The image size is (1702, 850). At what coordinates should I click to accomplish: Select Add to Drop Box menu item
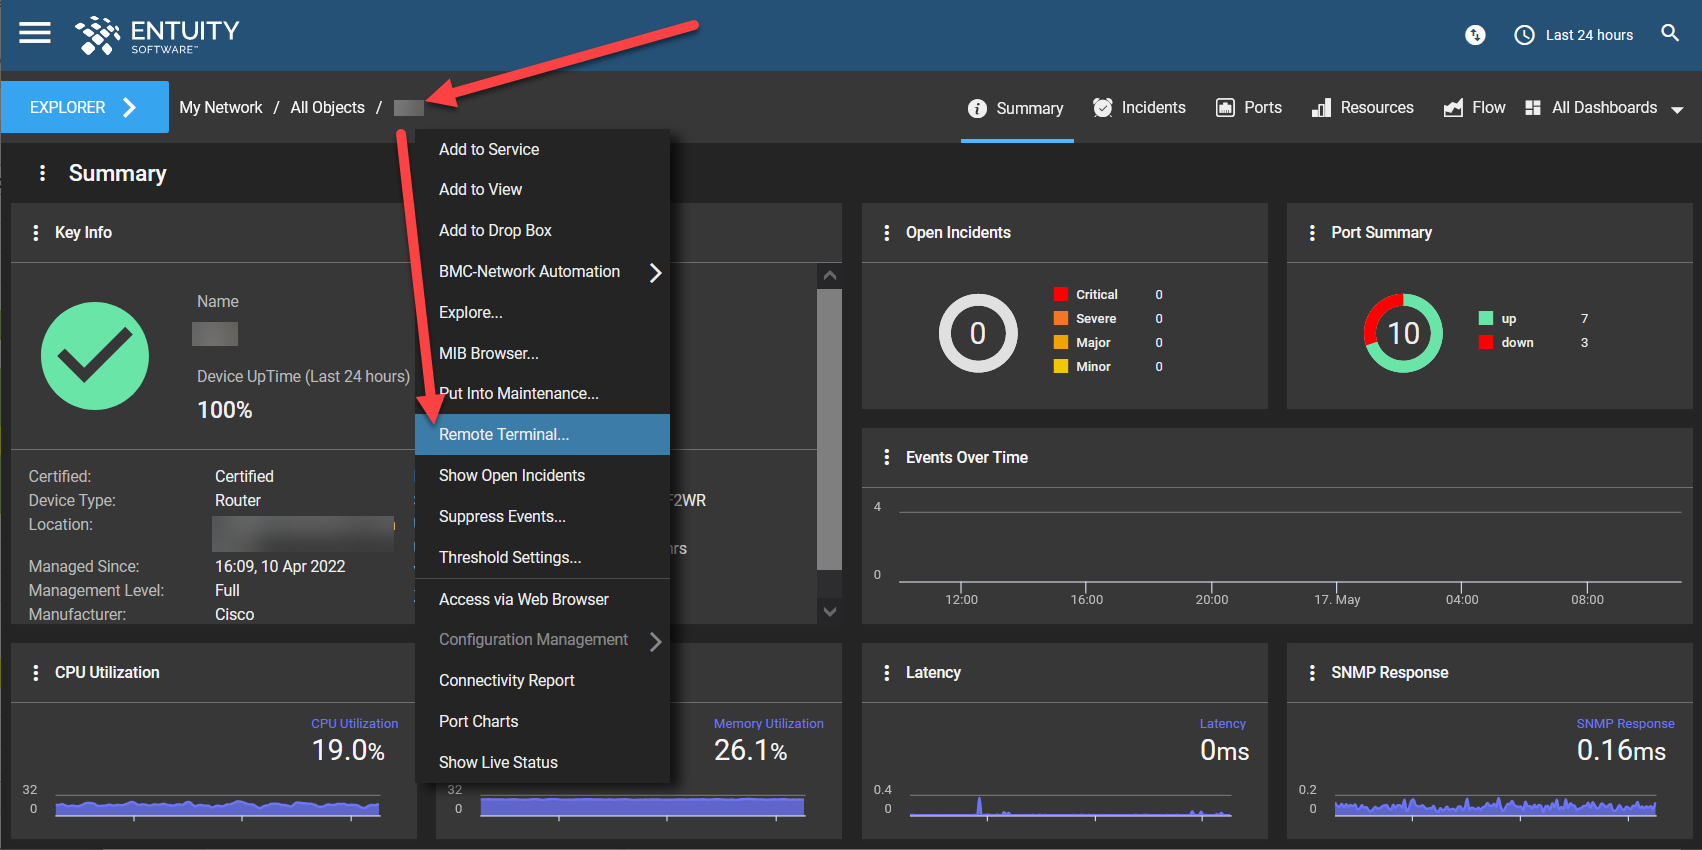(x=542, y=230)
